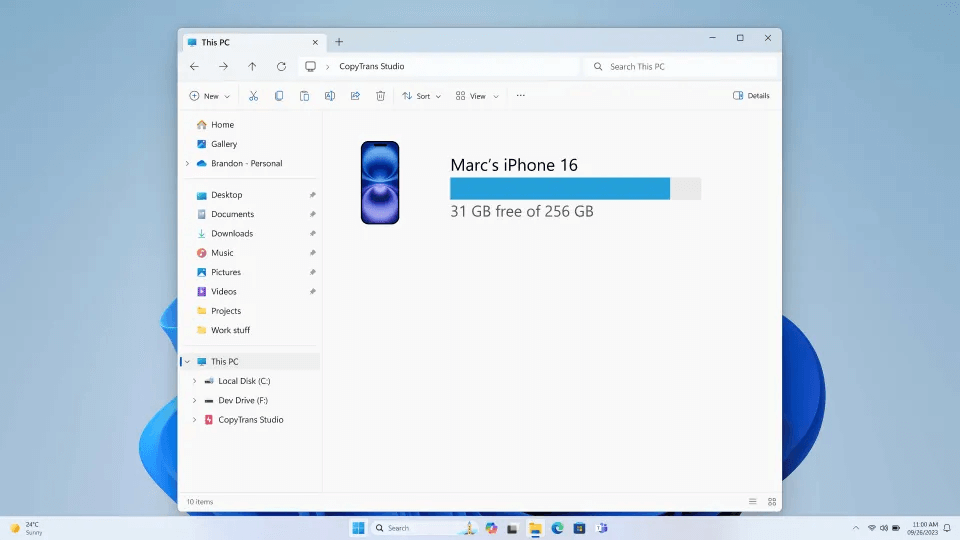Add a new tab with plus icon

[339, 42]
